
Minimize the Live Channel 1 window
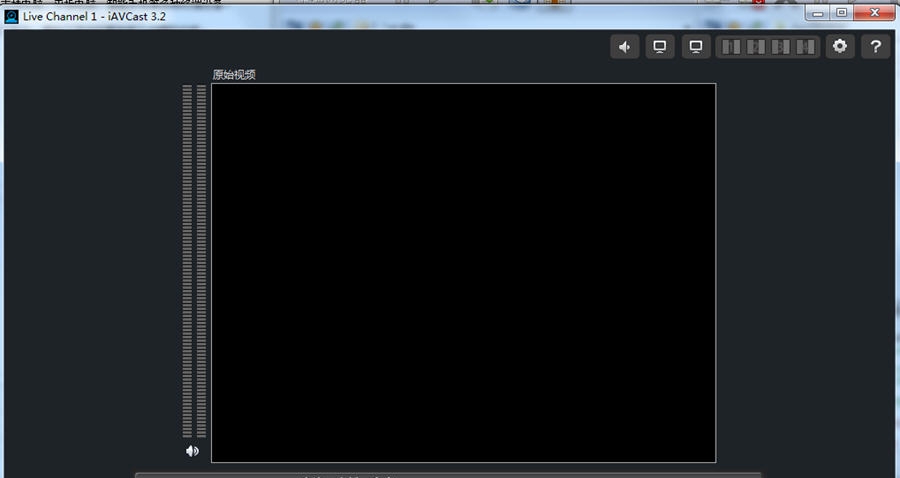(818, 13)
